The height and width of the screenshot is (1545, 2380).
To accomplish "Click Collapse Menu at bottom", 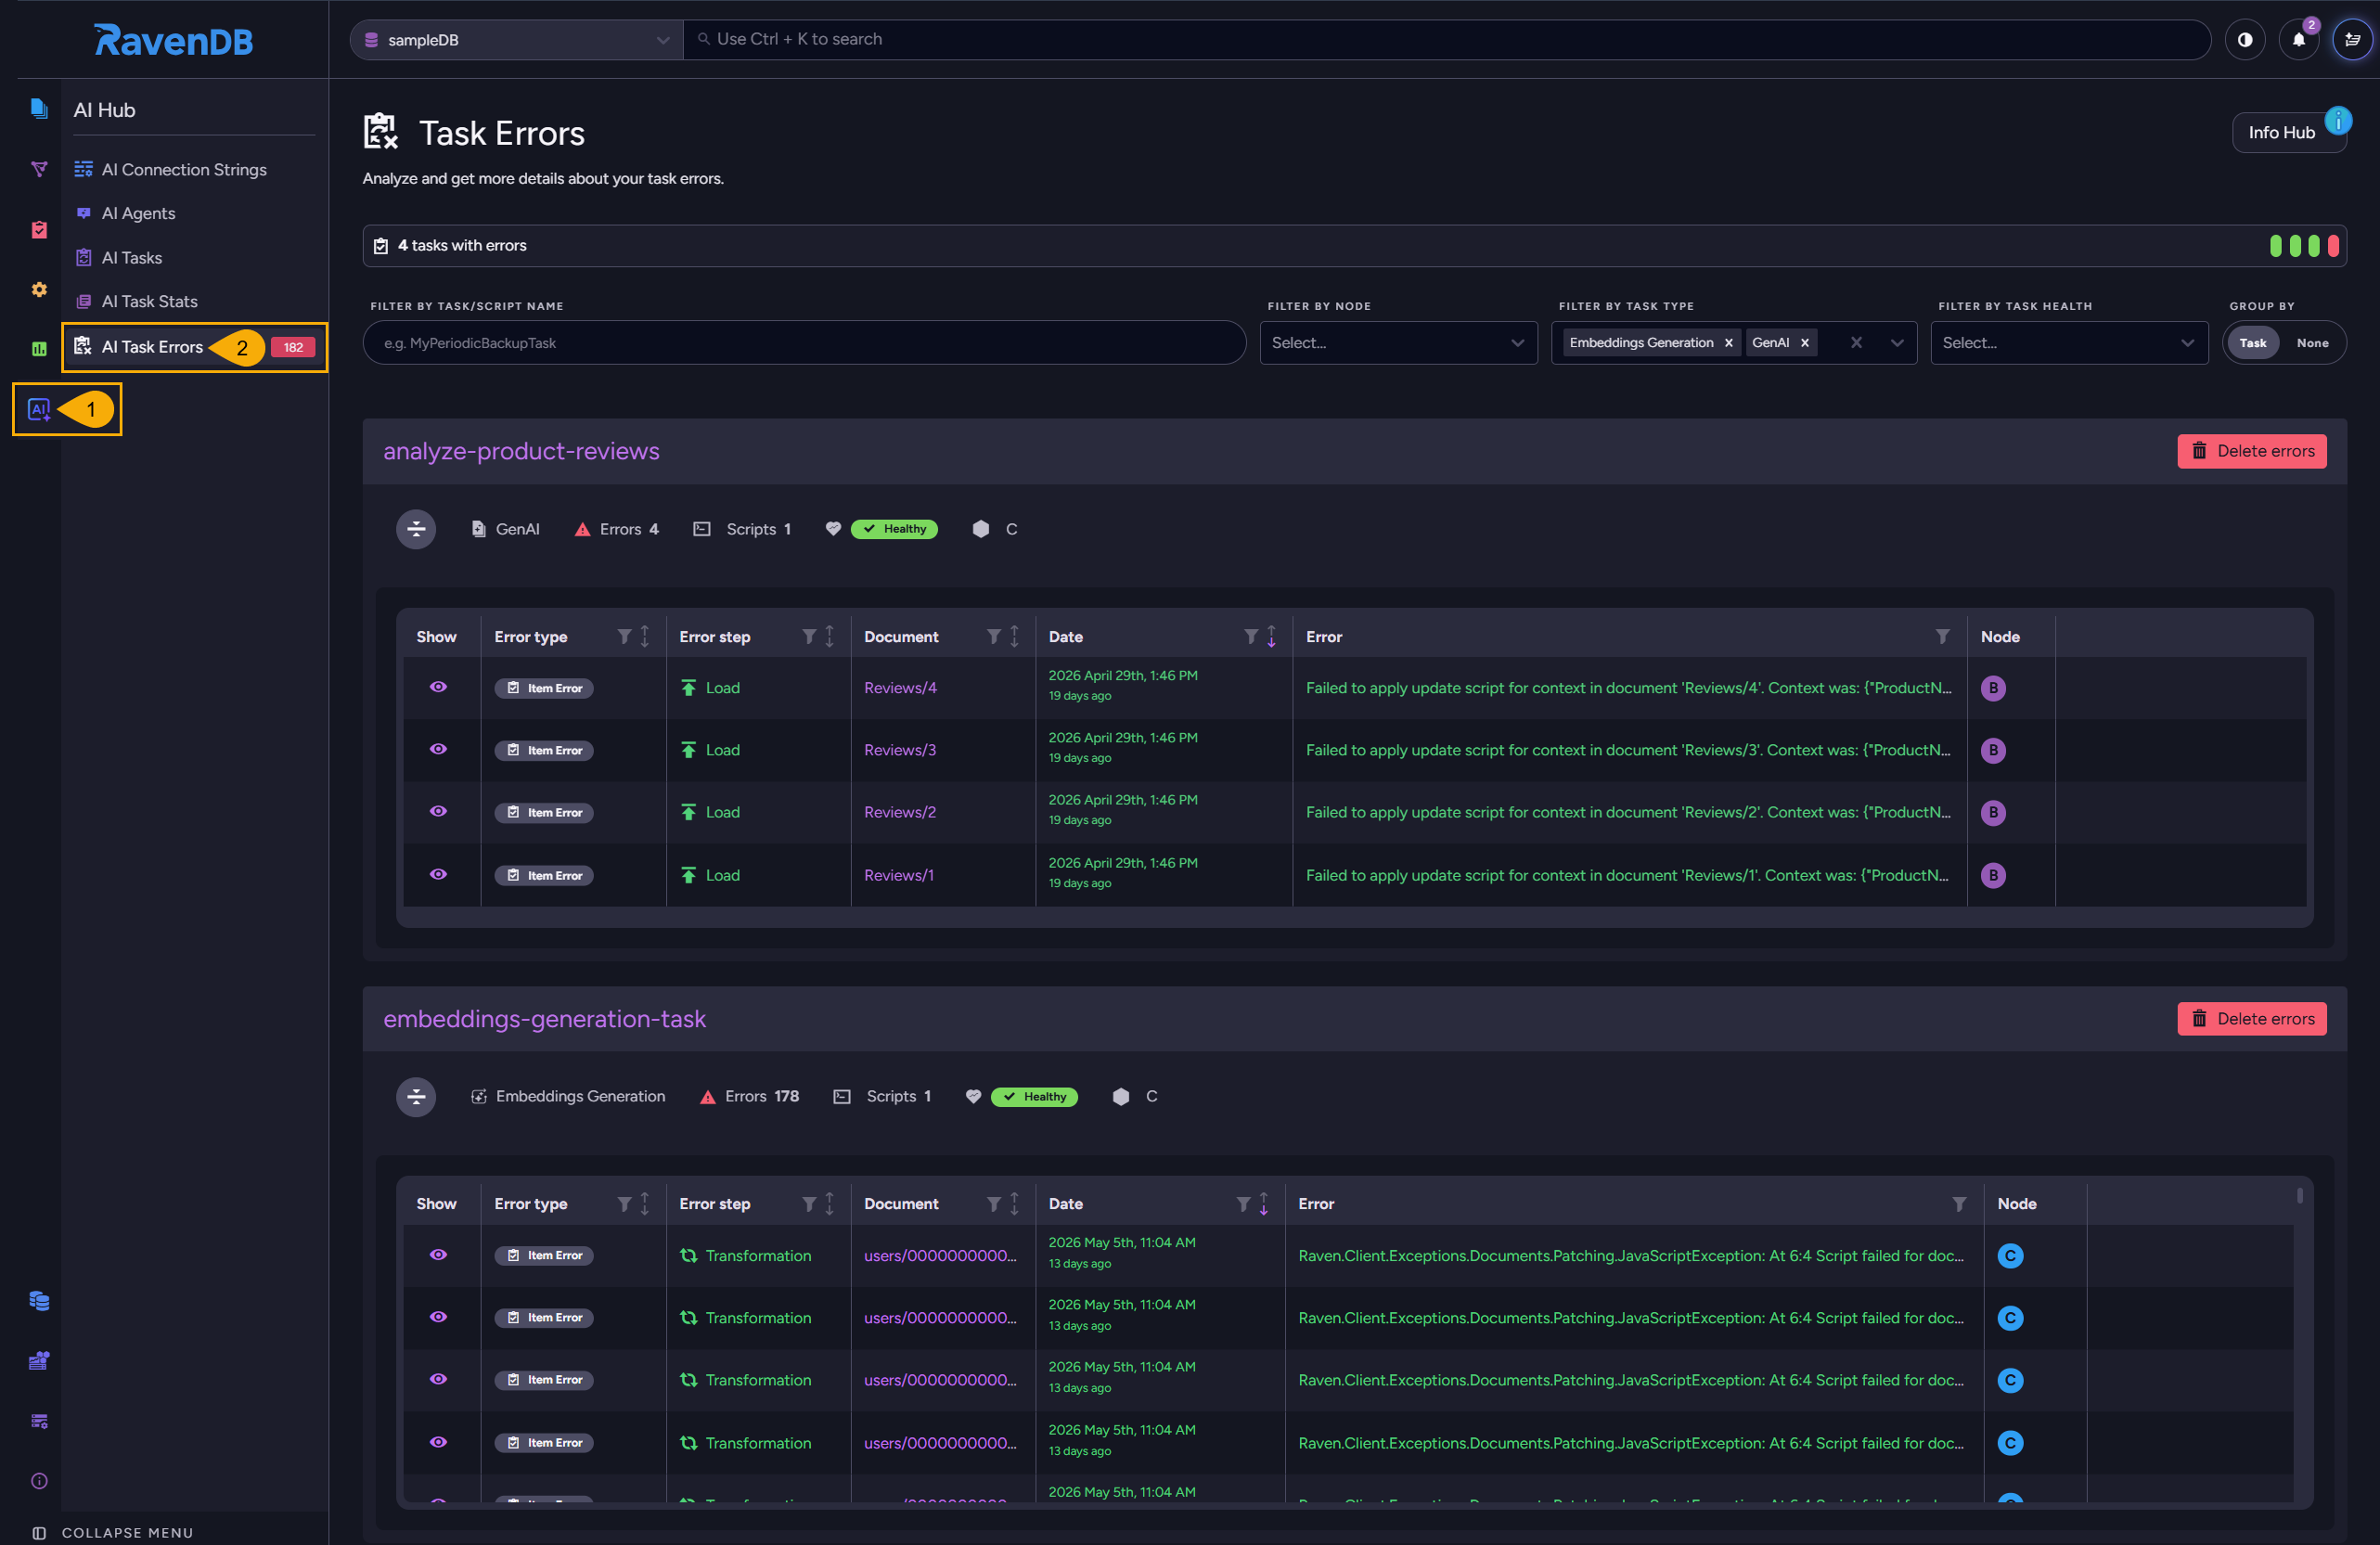I will tap(113, 1532).
